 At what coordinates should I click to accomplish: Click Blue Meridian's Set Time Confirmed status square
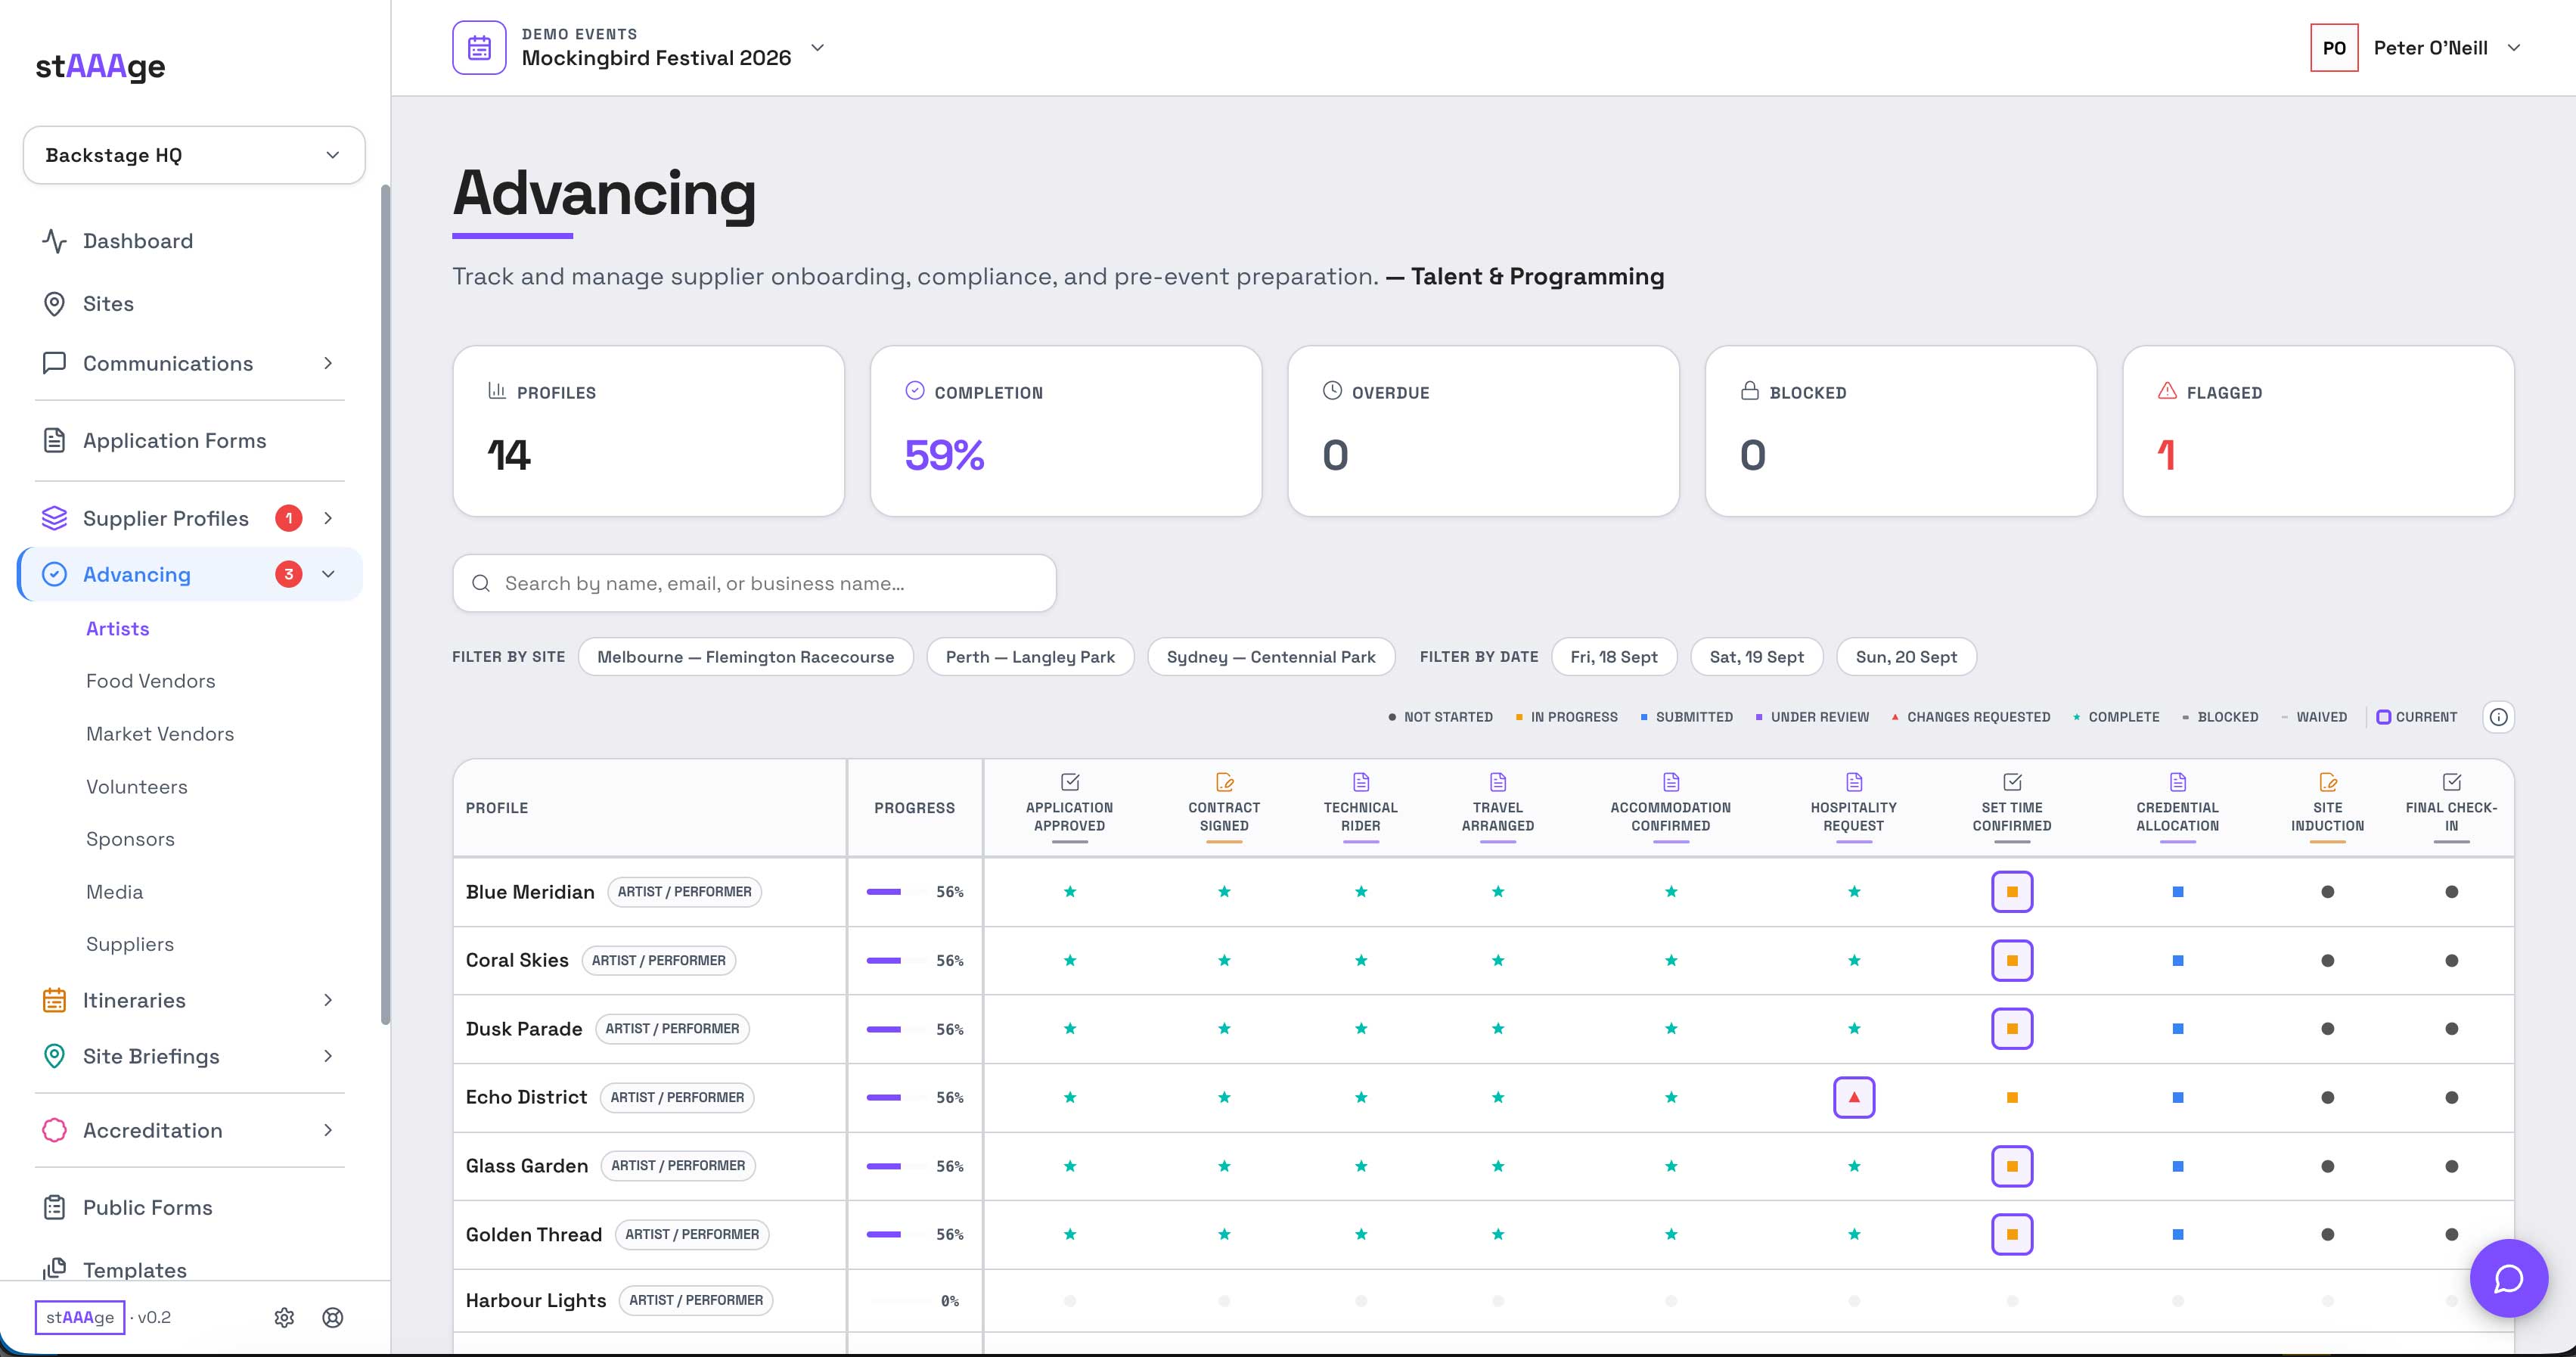point(2011,892)
